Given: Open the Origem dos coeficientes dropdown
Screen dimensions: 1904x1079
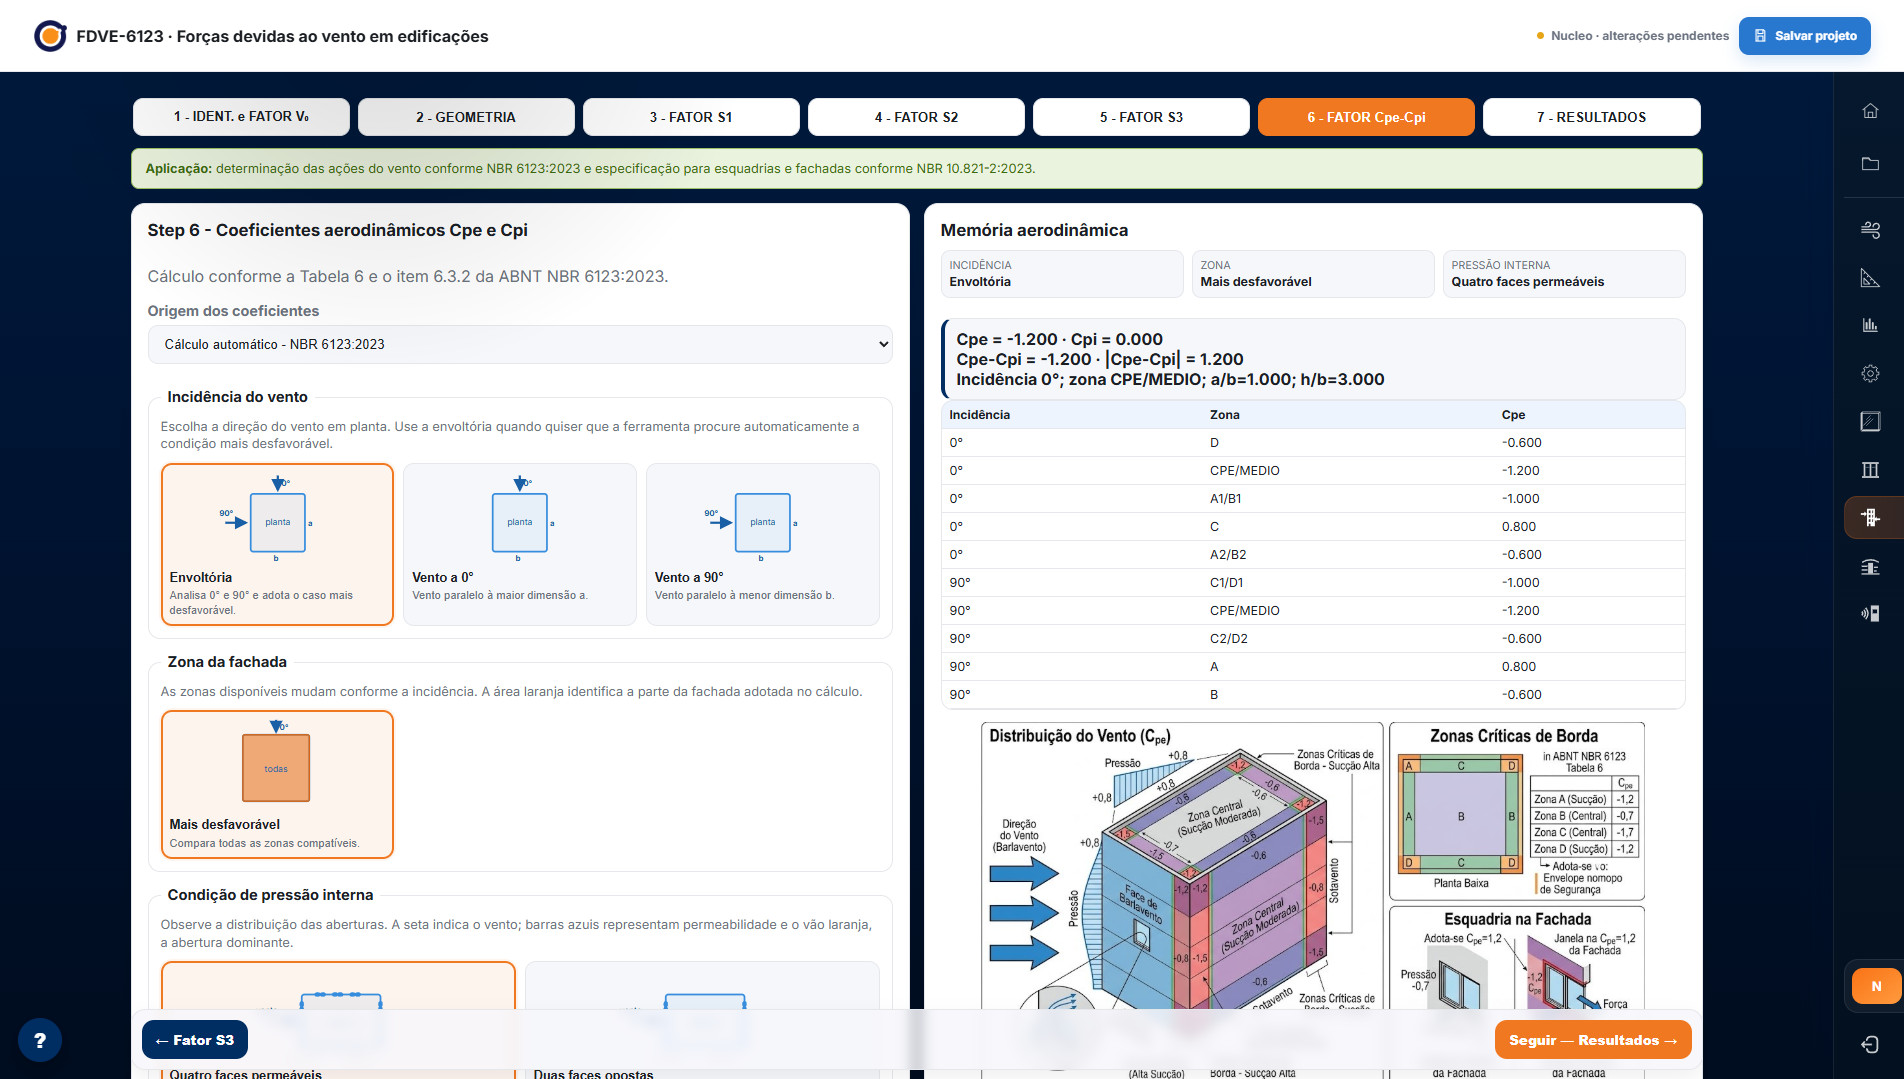Looking at the screenshot, I should click(x=520, y=344).
